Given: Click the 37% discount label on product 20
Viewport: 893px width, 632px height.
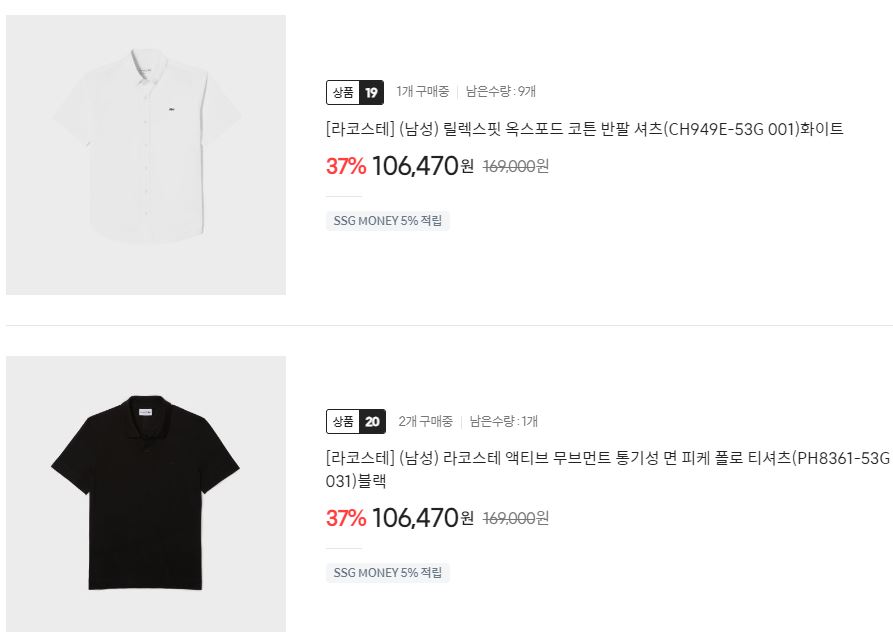Looking at the screenshot, I should tap(346, 518).
